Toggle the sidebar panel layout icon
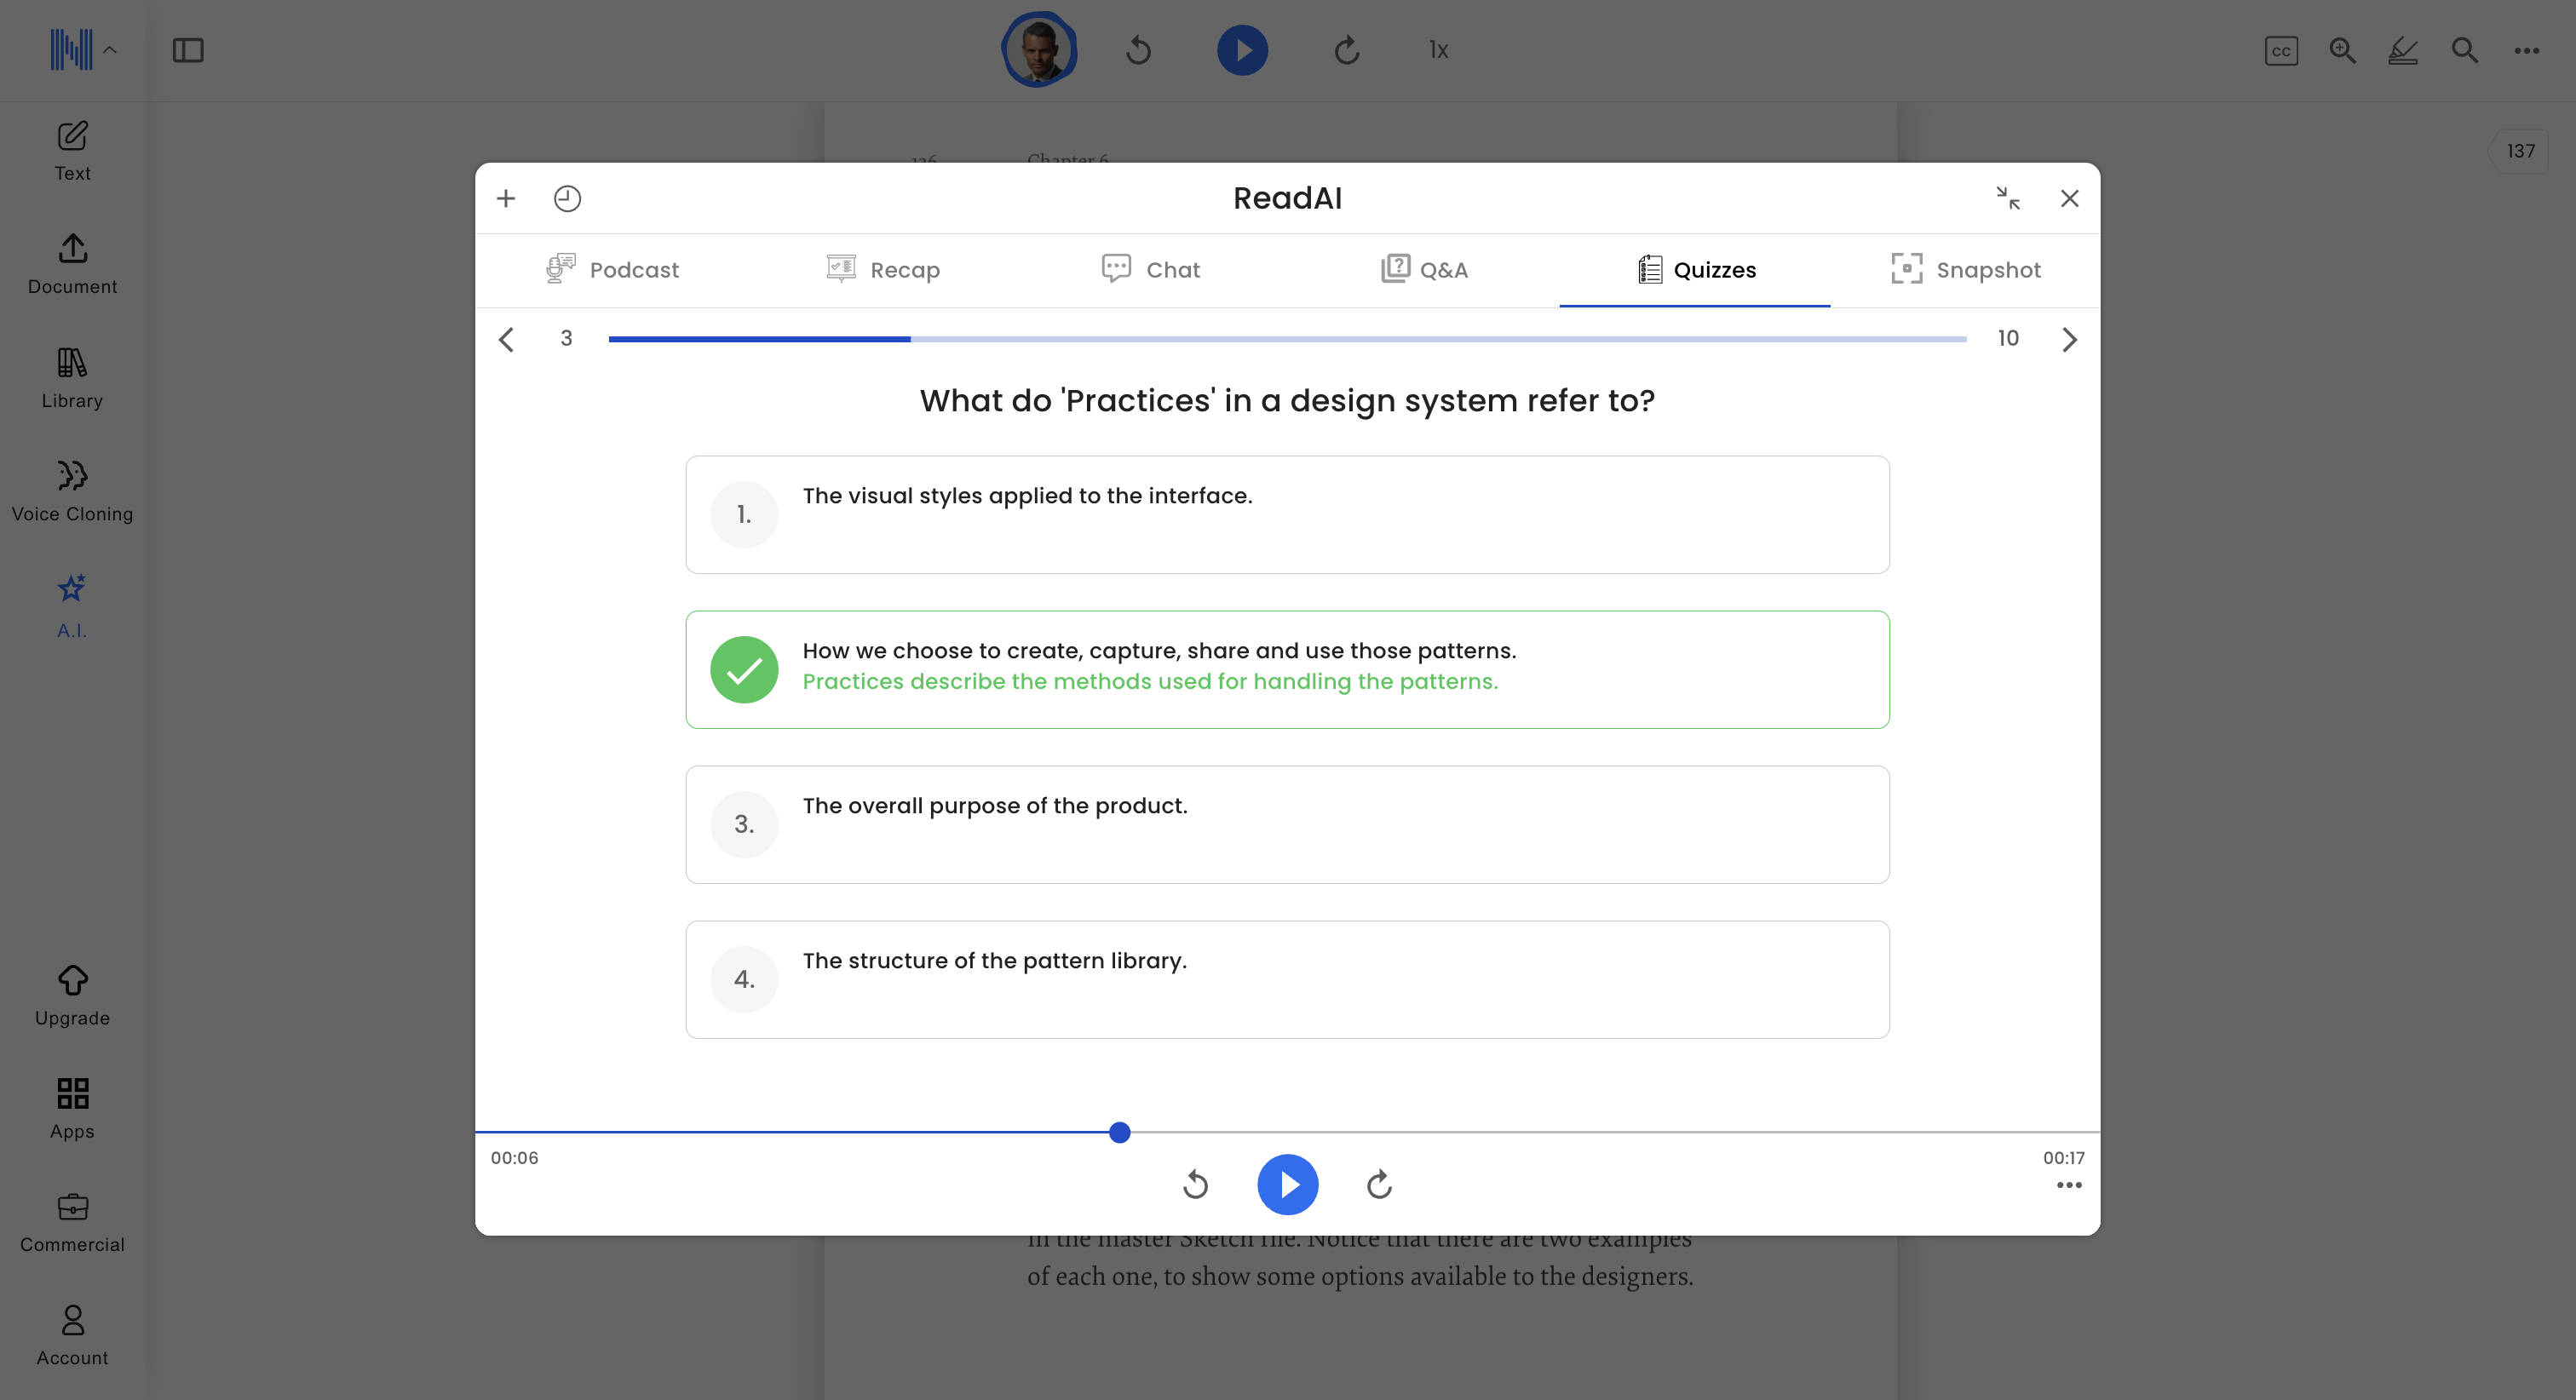Image resolution: width=2576 pixels, height=1400 pixels. click(188, 50)
